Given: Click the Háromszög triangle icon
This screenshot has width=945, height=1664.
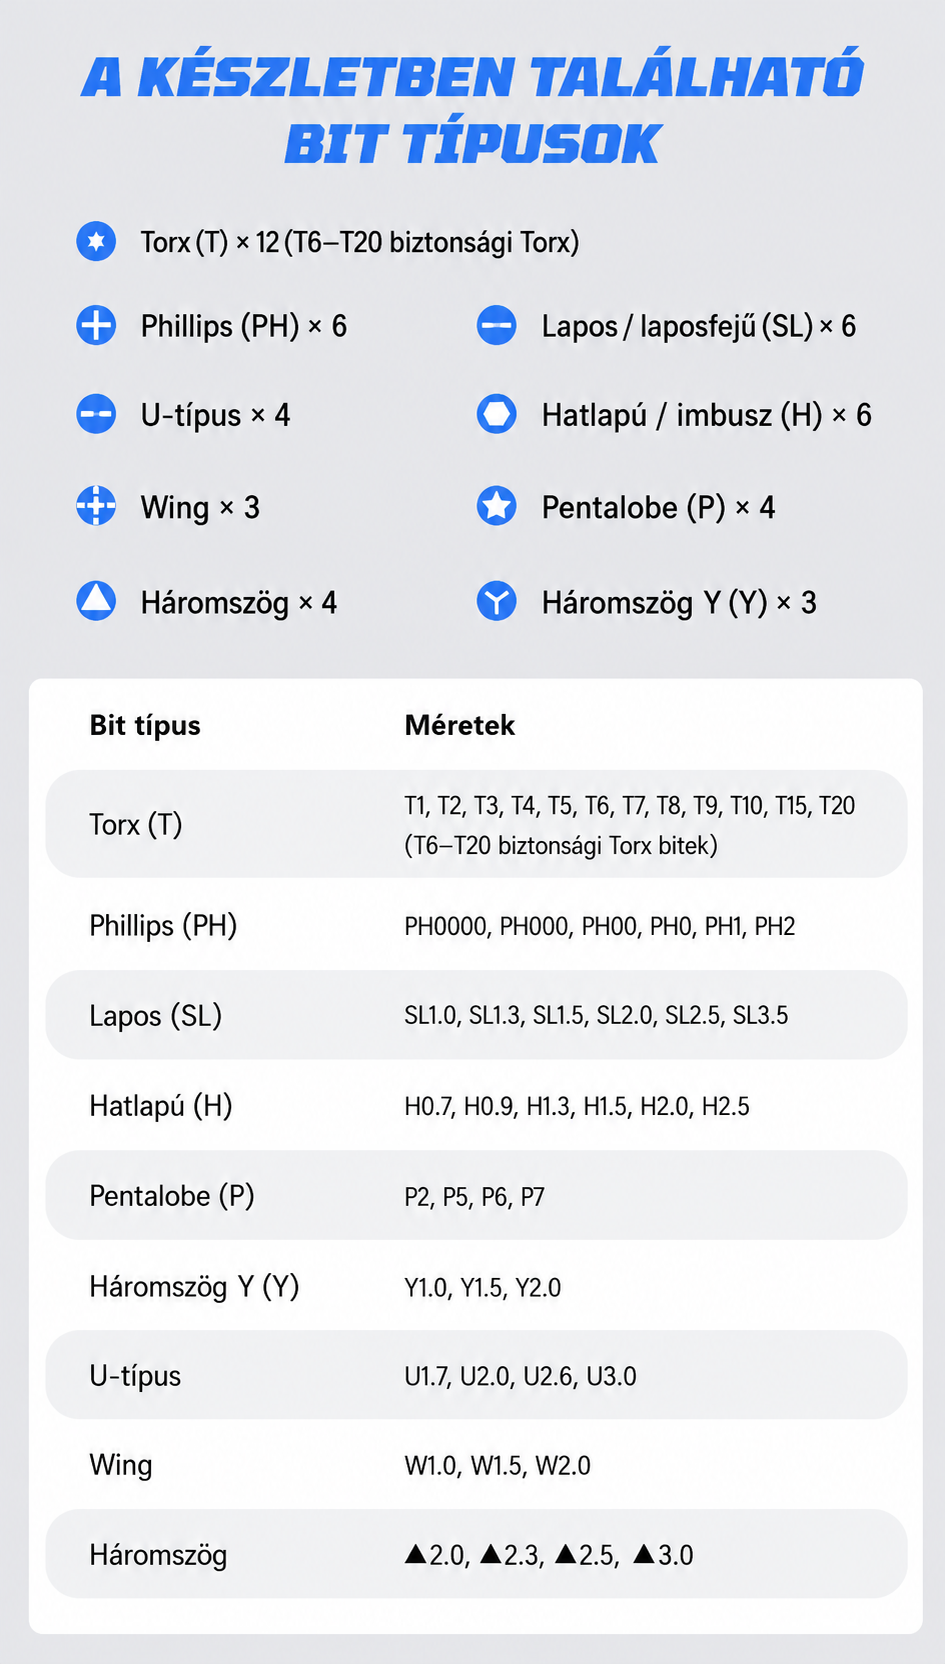Looking at the screenshot, I should (x=96, y=601).
